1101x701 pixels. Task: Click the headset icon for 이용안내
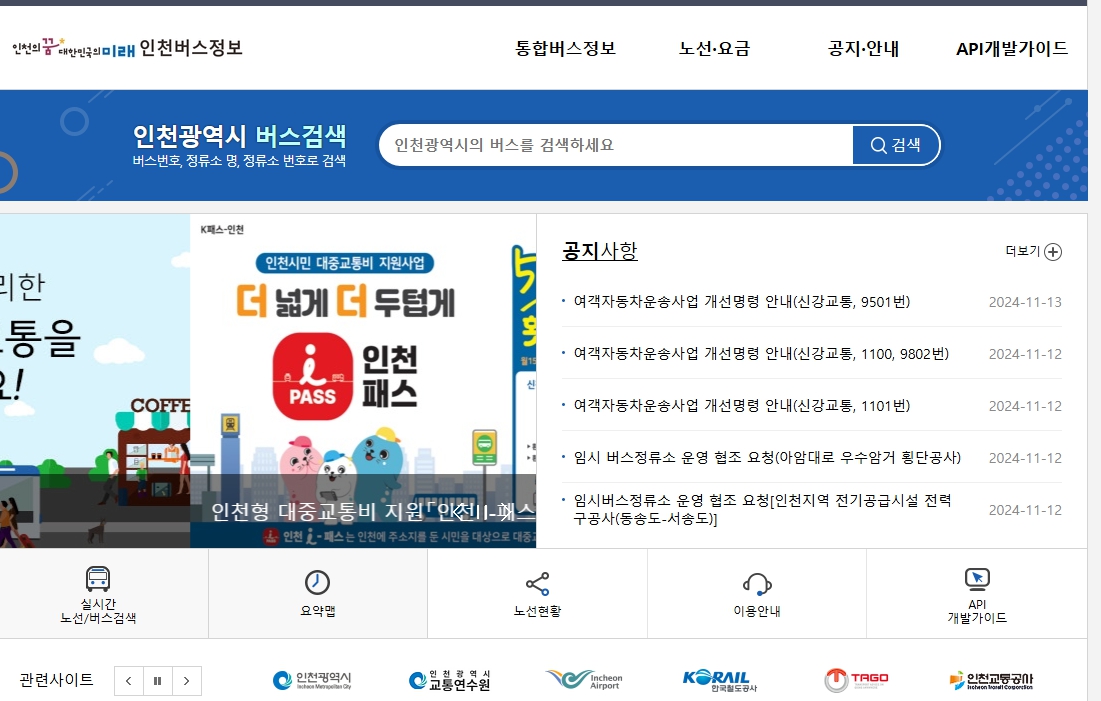pos(757,584)
